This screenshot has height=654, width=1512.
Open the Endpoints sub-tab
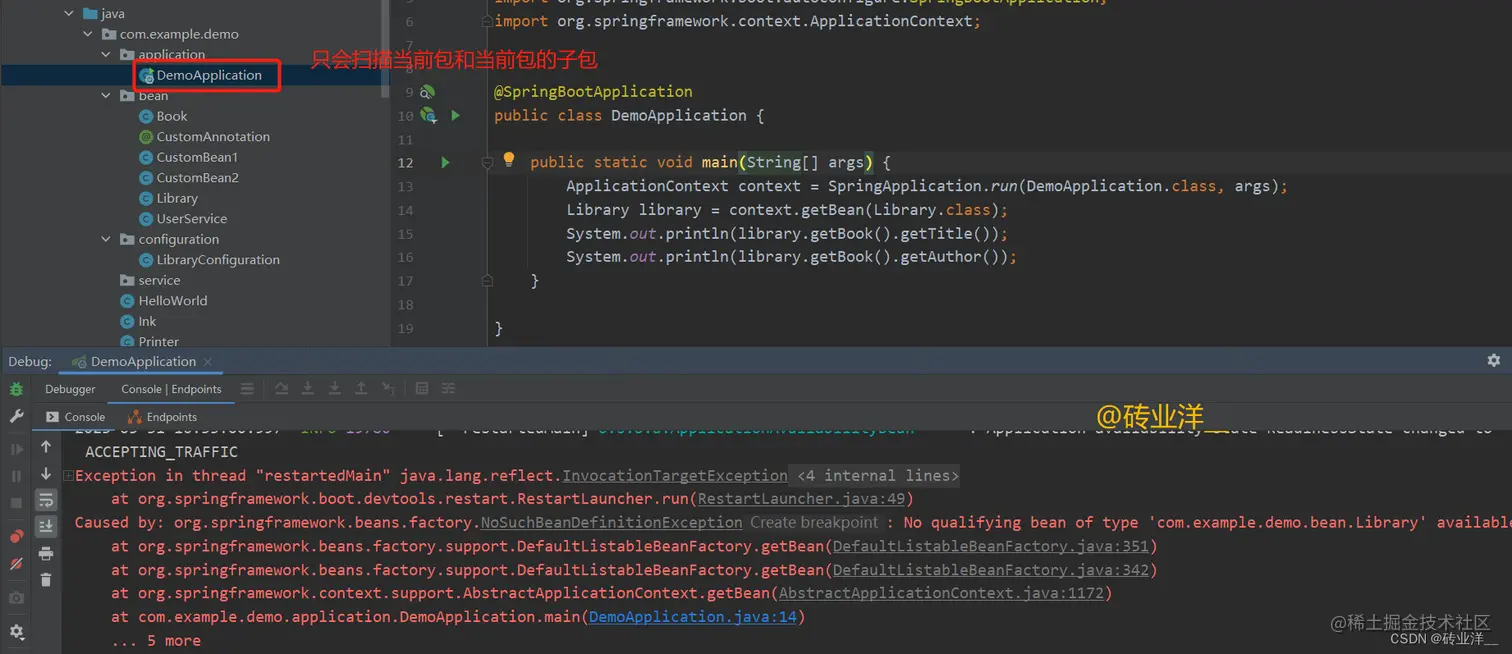click(x=162, y=417)
